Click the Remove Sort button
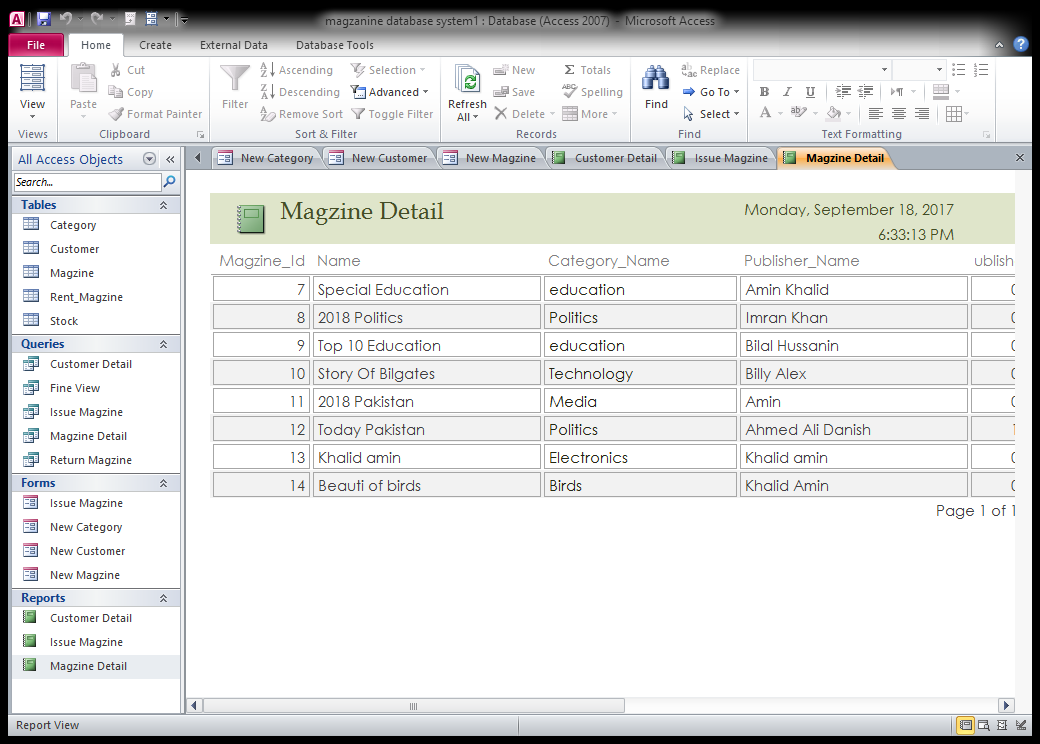Screen dimensions: 1040x744 (x=301, y=113)
